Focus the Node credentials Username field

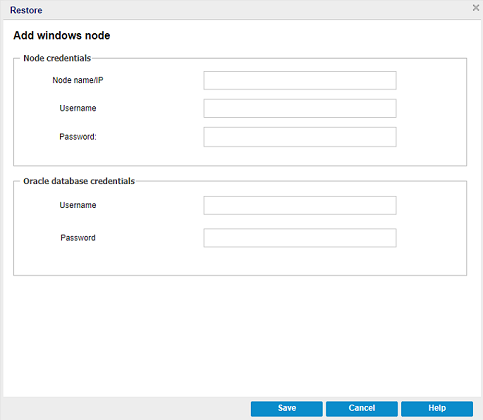pos(300,108)
